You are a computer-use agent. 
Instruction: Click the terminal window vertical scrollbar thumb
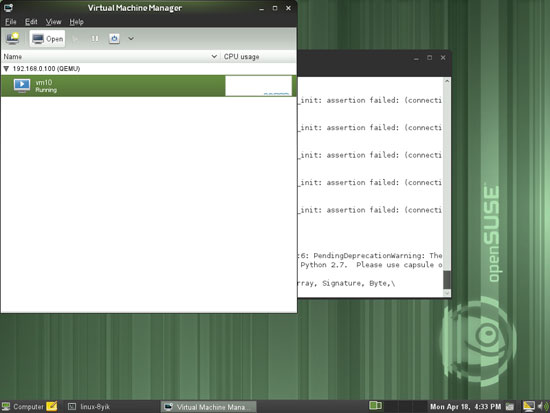tap(447, 280)
